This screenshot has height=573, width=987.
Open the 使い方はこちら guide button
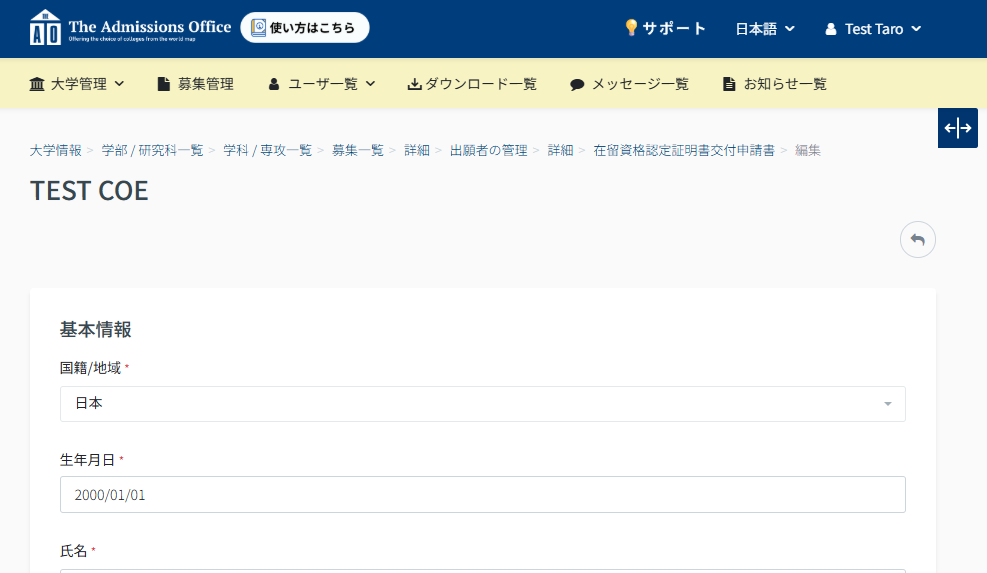pos(305,28)
